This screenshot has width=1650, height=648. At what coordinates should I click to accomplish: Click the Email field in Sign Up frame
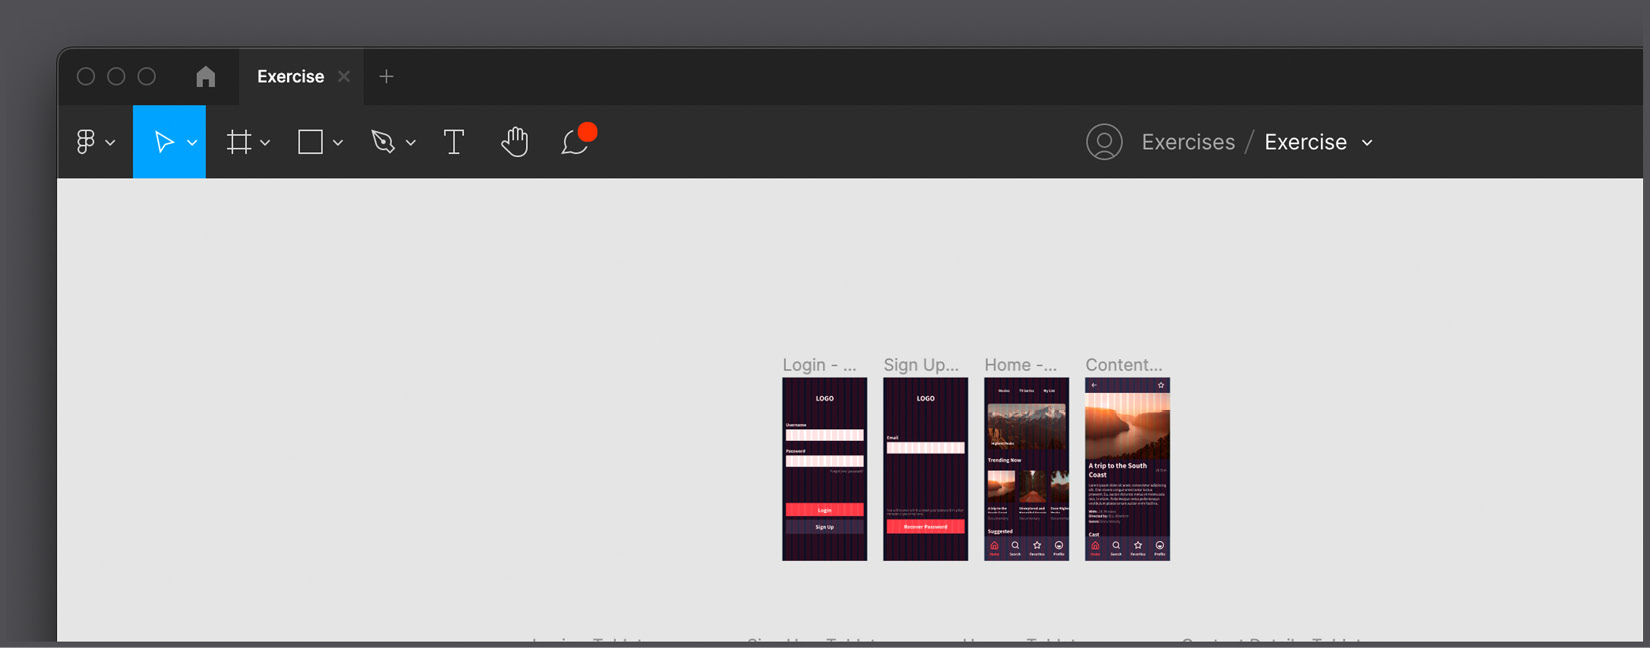tap(926, 448)
